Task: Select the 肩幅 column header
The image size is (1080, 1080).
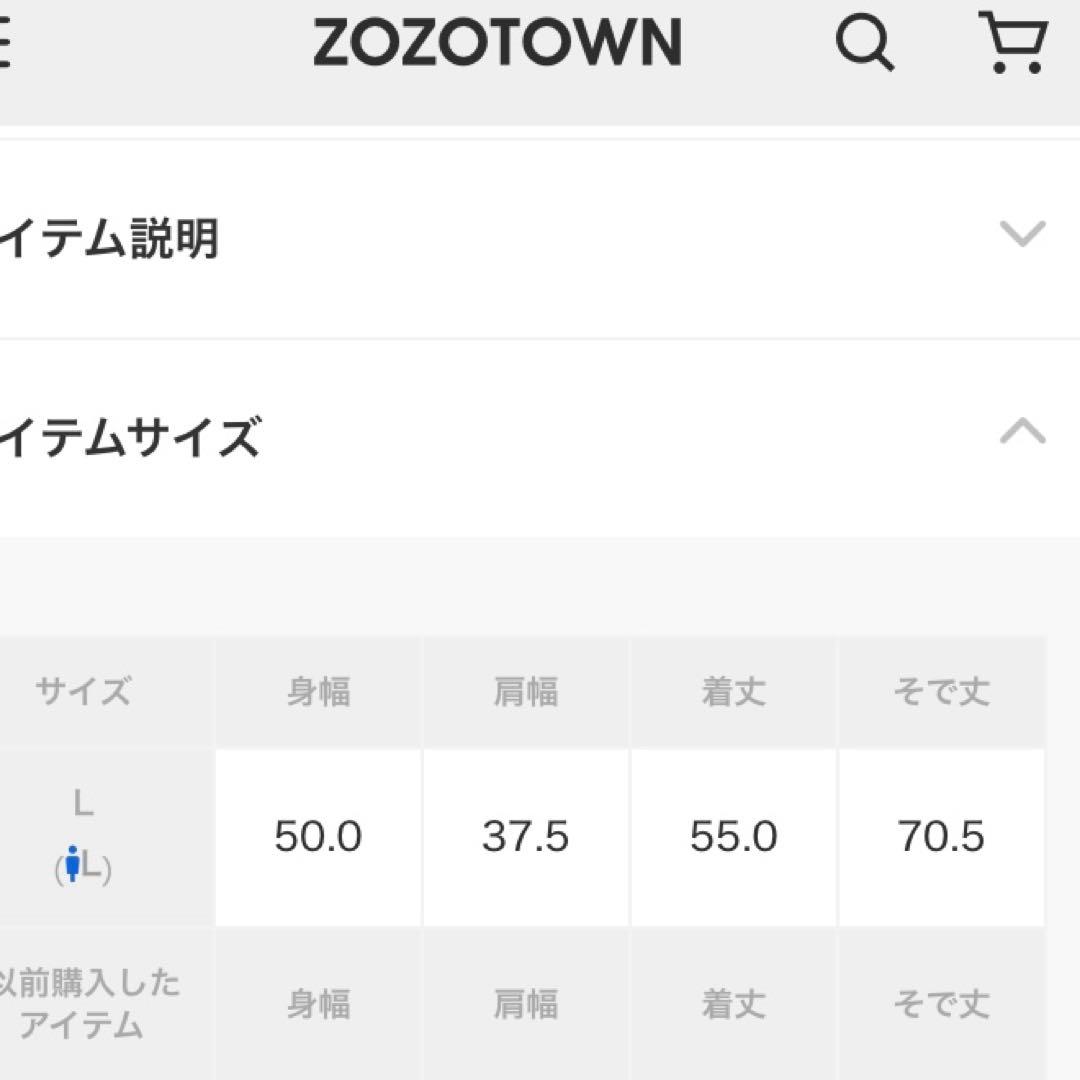Action: [526, 692]
